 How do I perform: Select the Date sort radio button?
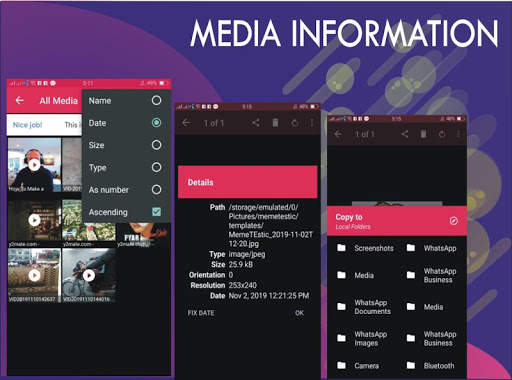tap(156, 123)
